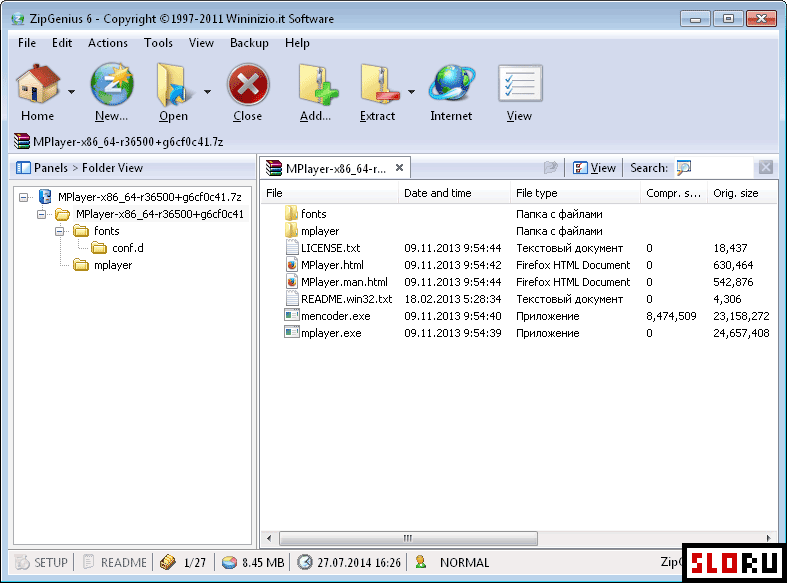Click SETUP in the status bar

point(42,562)
